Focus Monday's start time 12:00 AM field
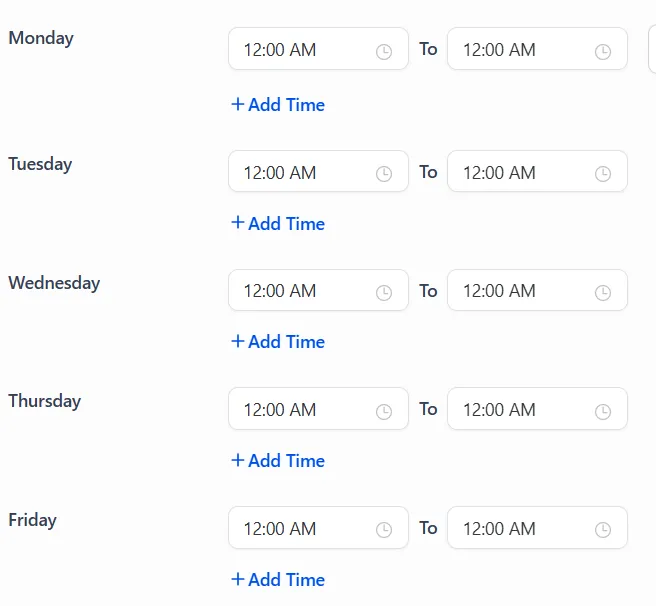The width and height of the screenshot is (656, 606). point(300,50)
